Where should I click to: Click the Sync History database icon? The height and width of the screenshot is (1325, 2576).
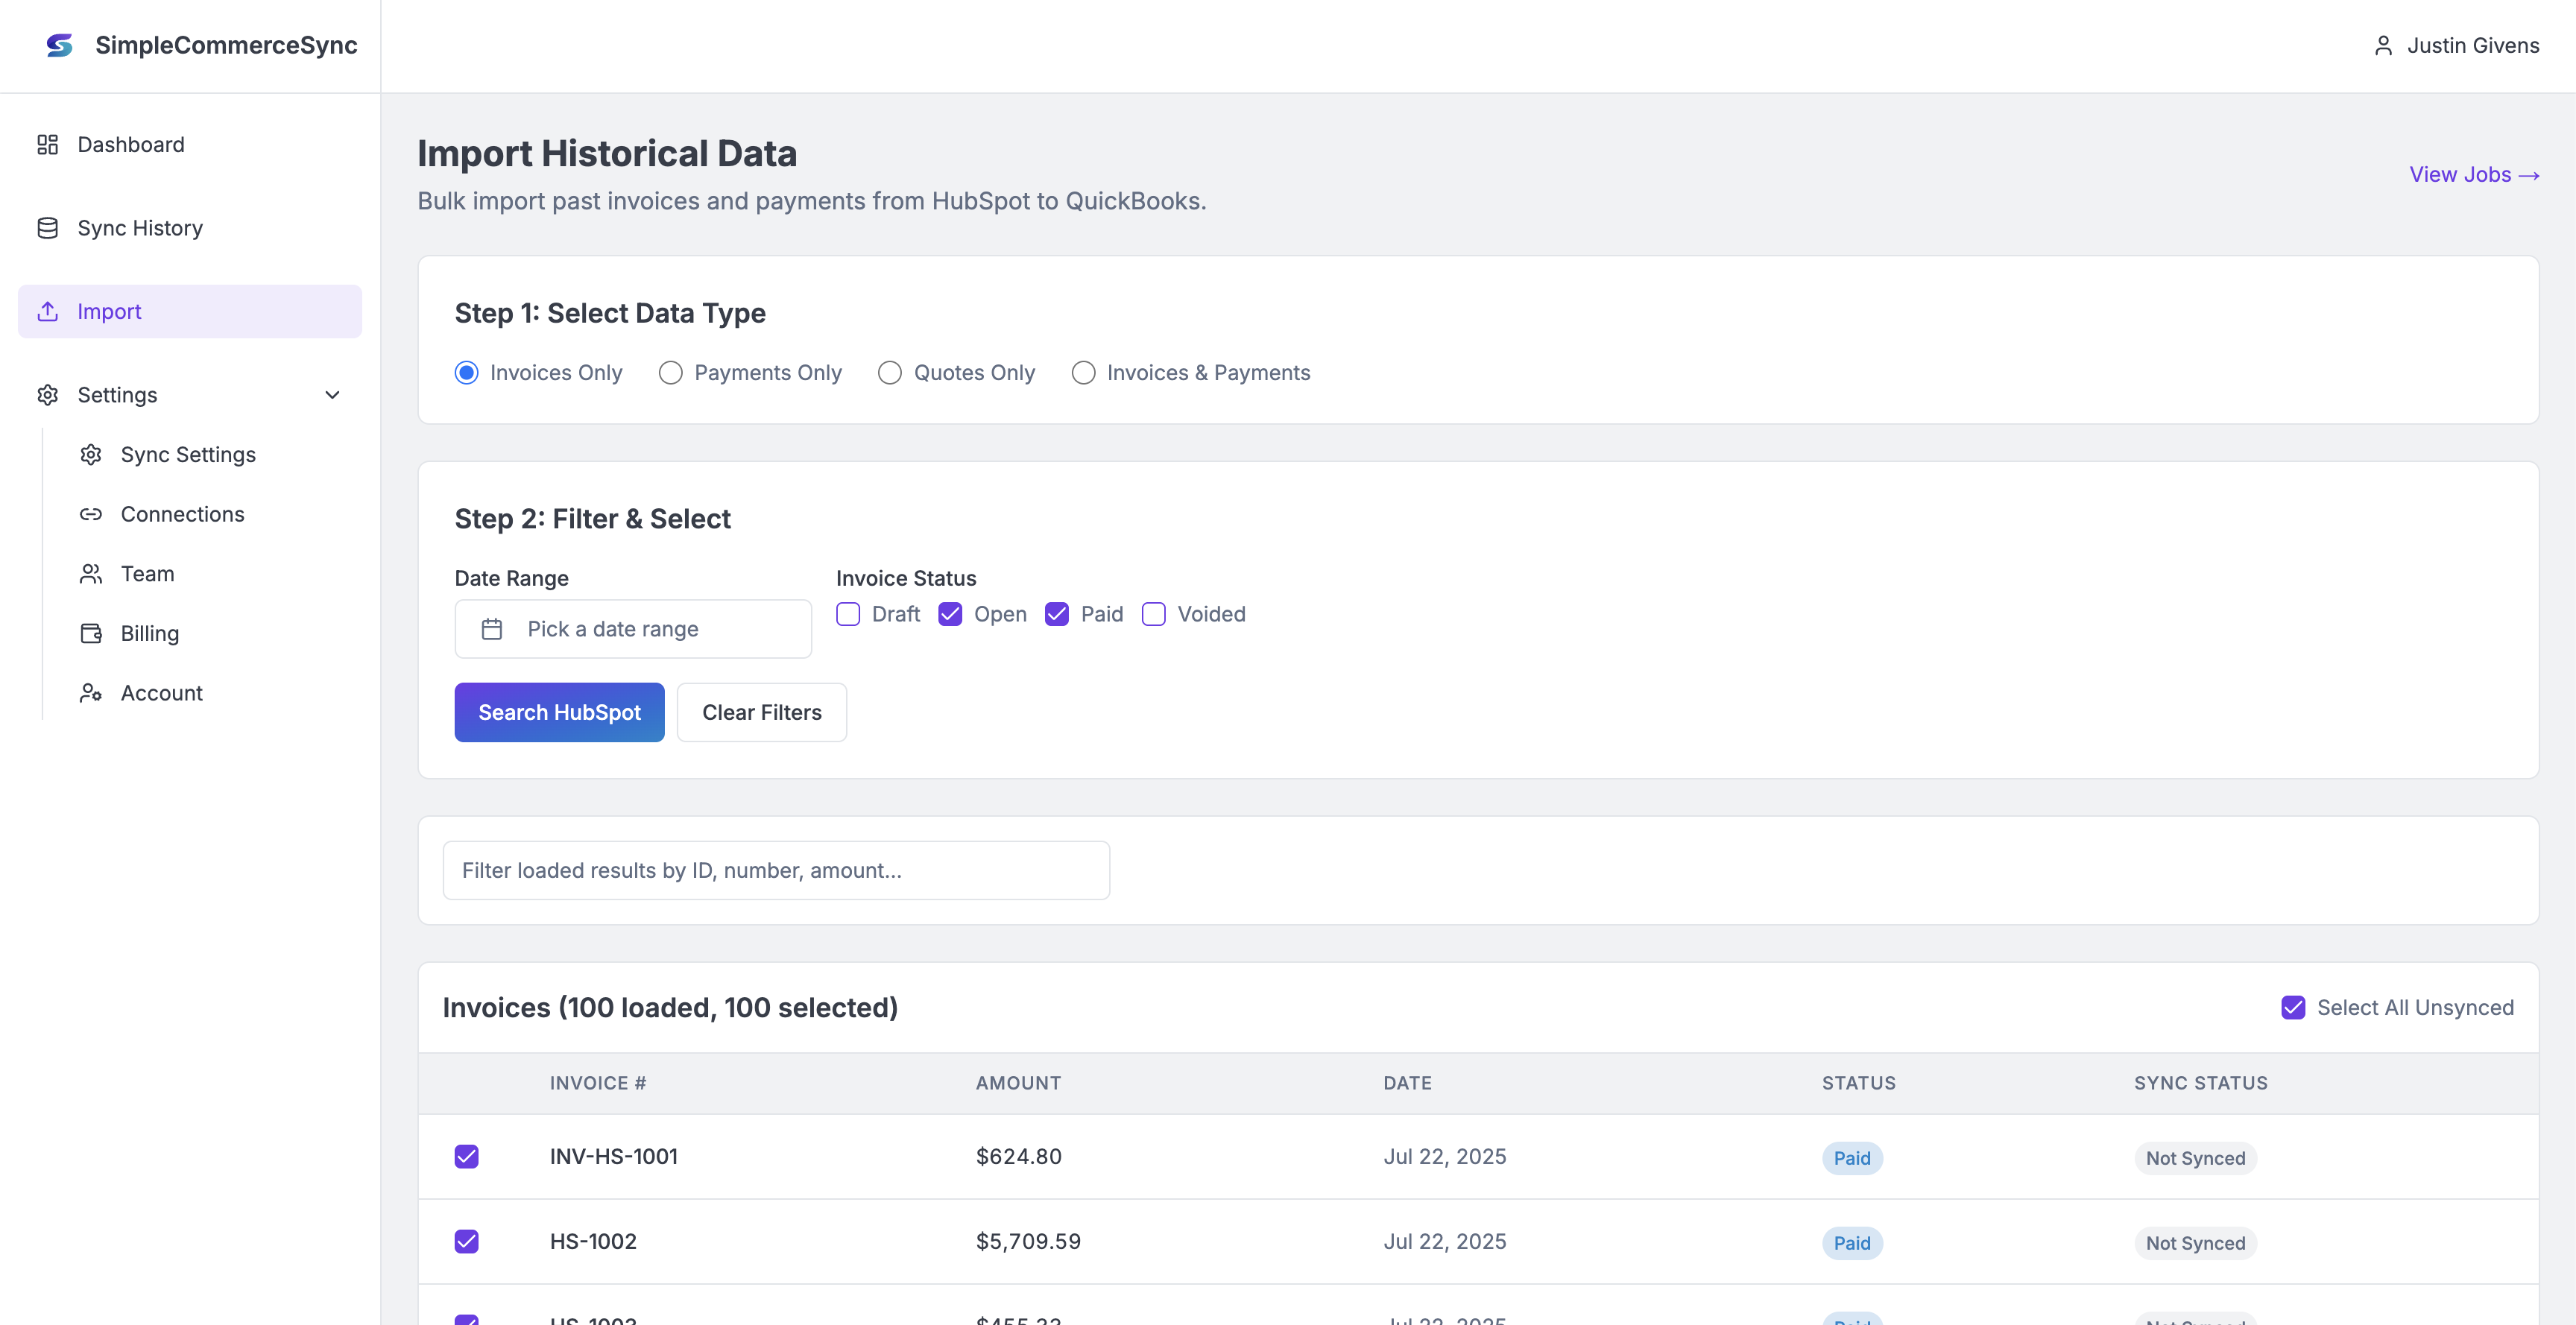point(47,227)
